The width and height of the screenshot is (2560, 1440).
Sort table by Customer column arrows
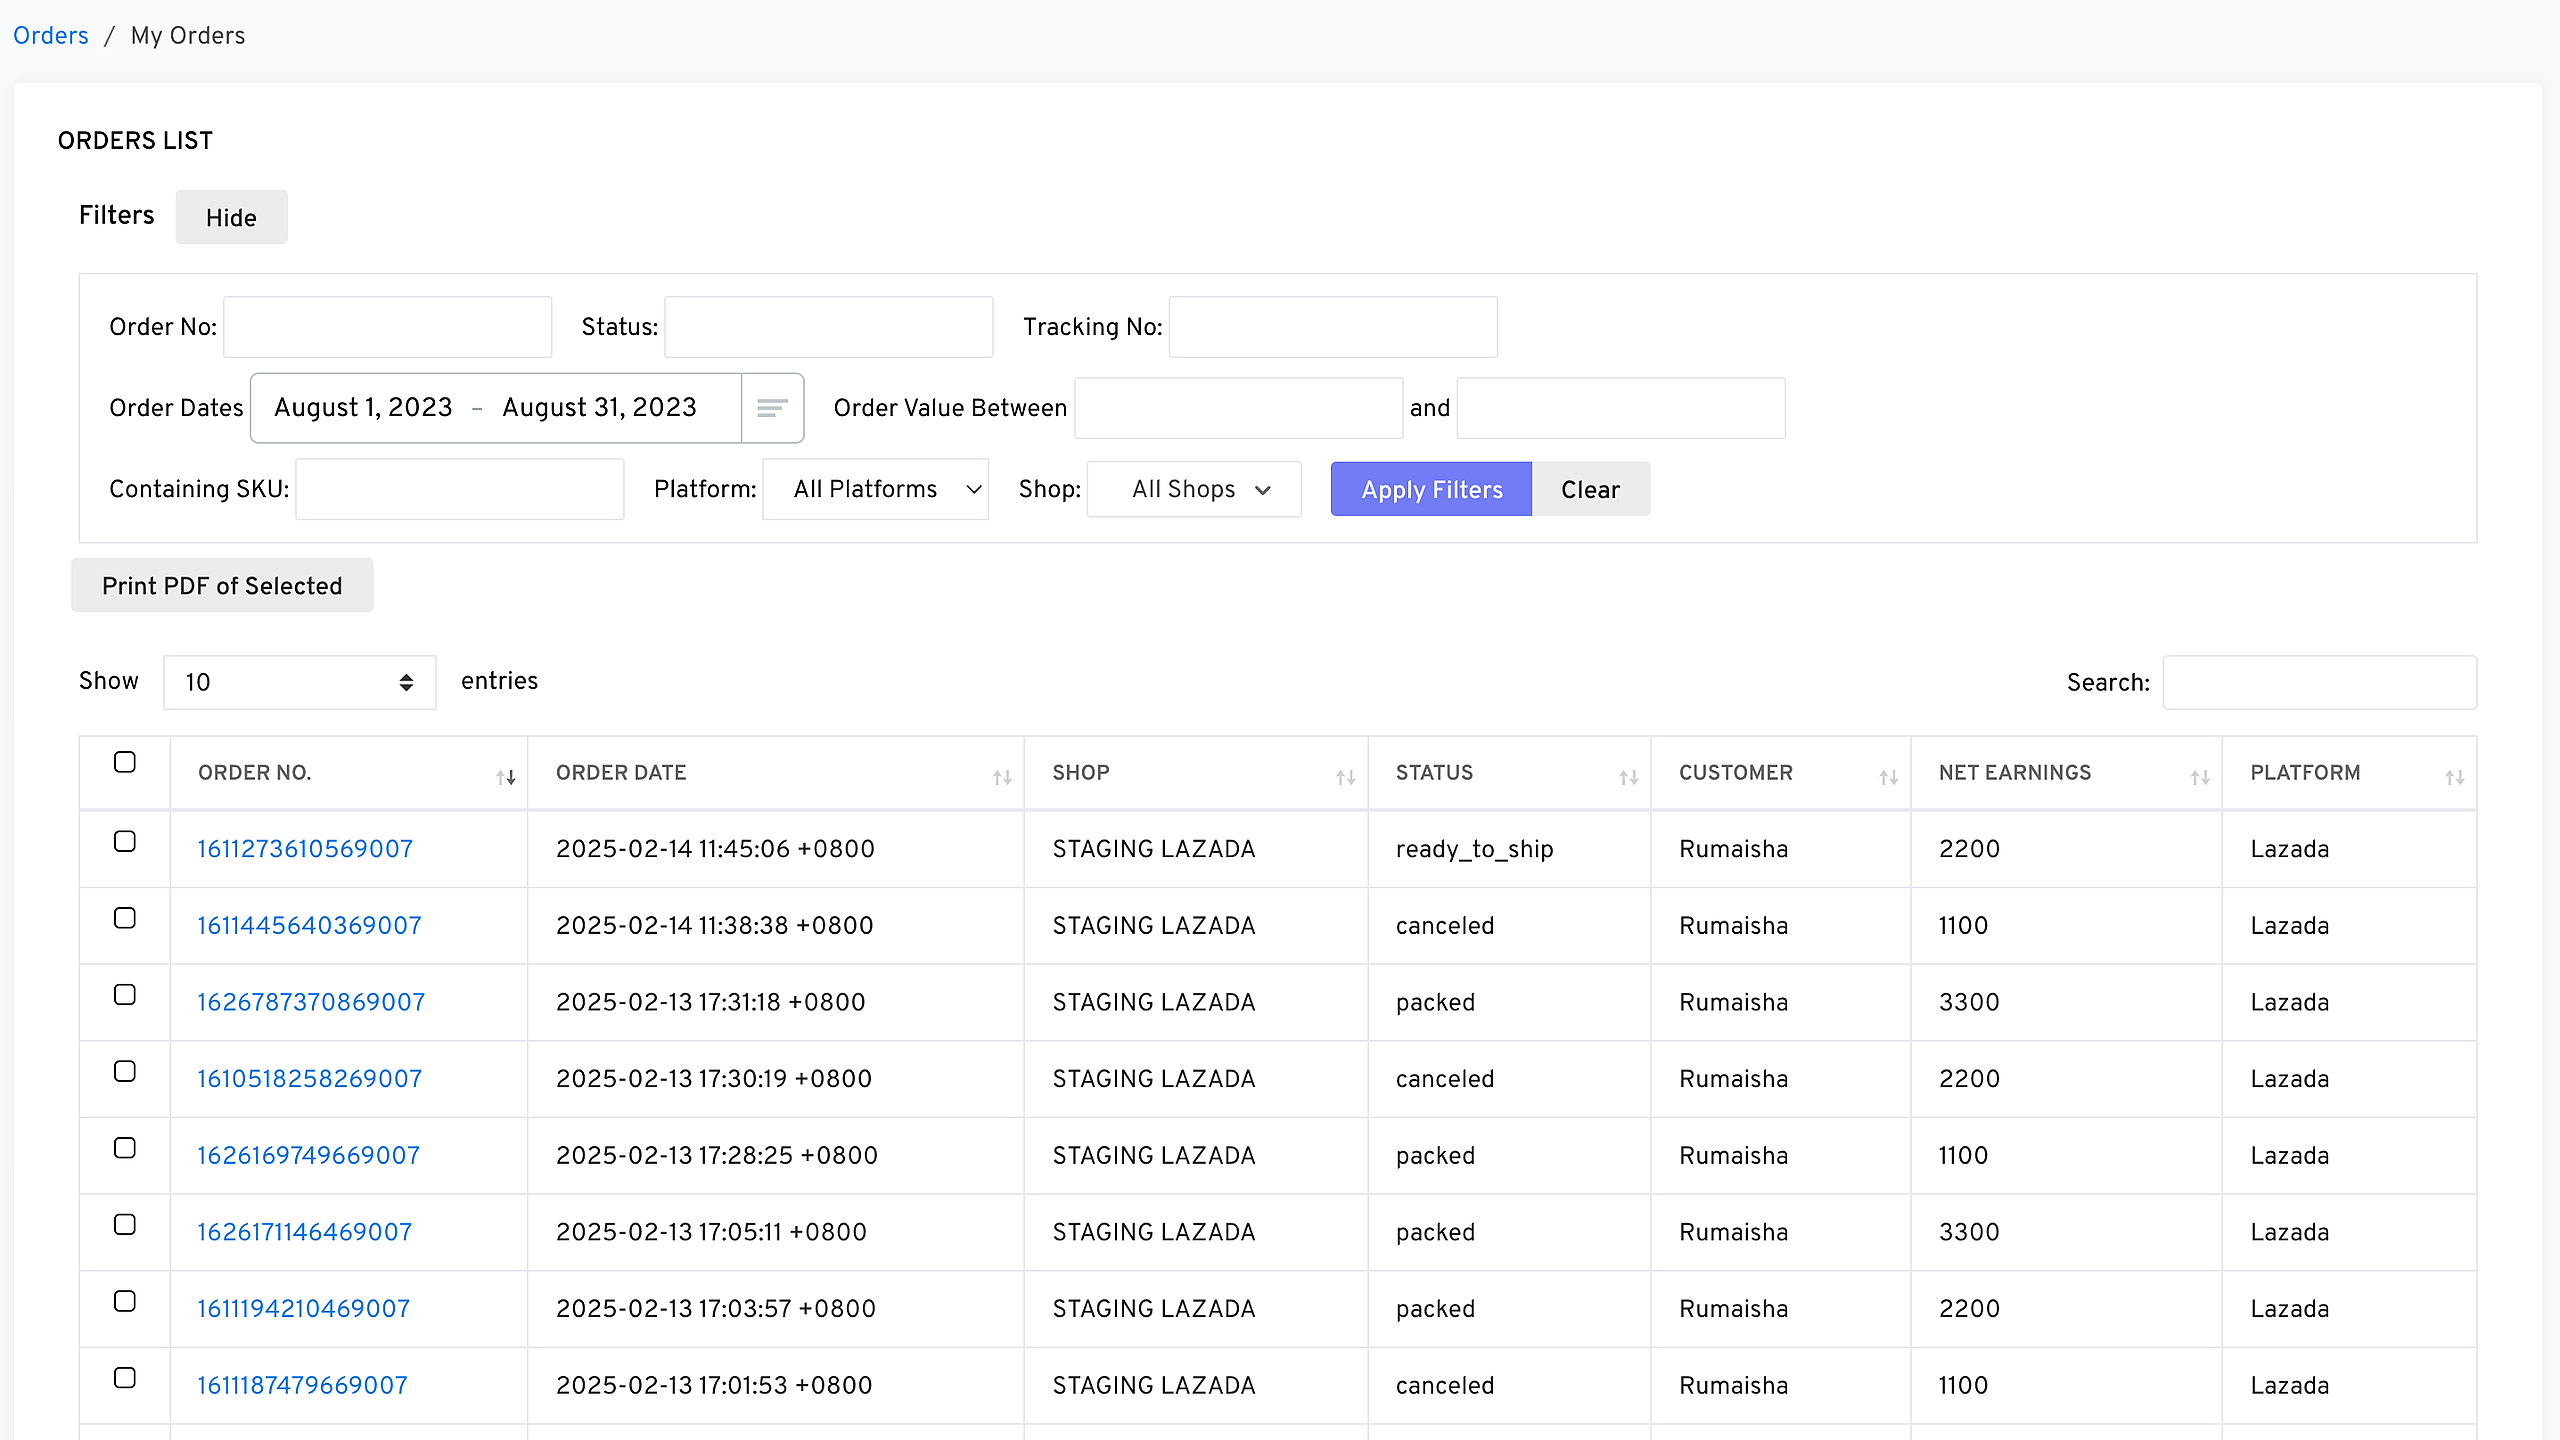tap(1888, 777)
